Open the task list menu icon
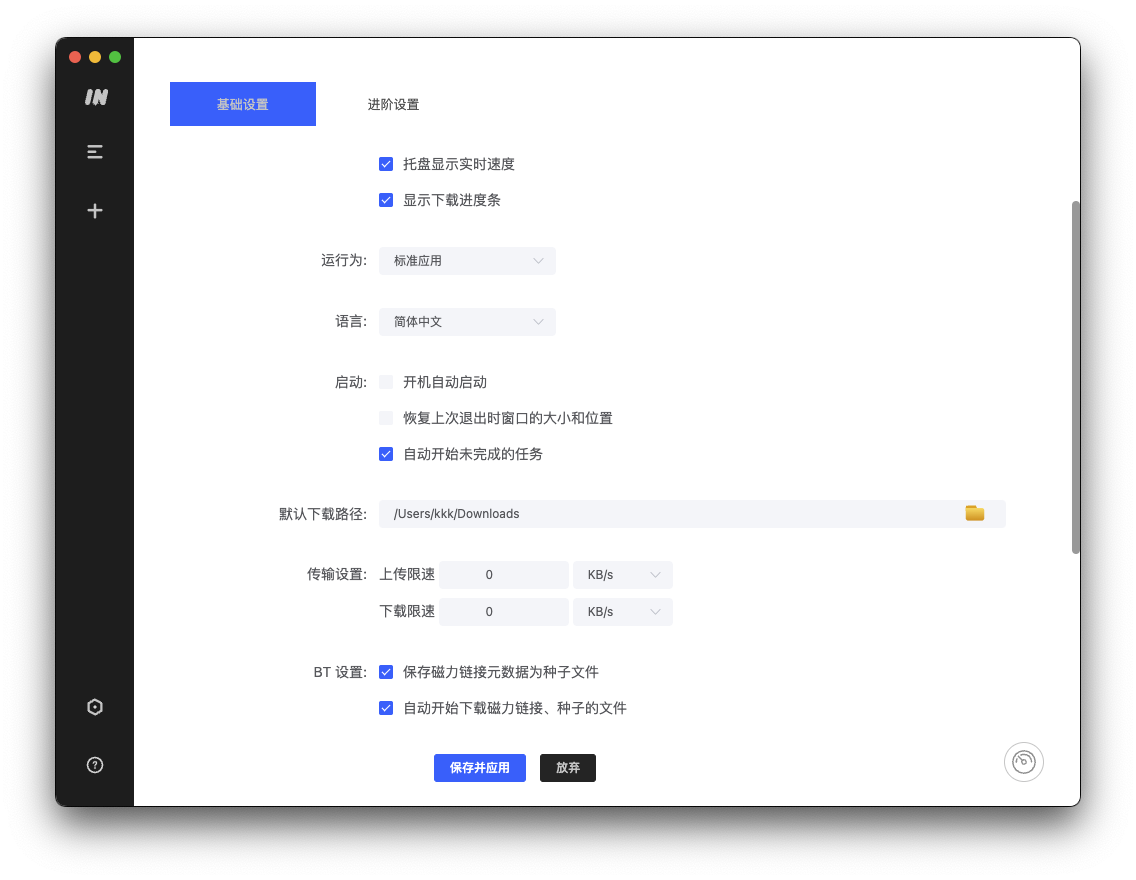 [x=95, y=151]
